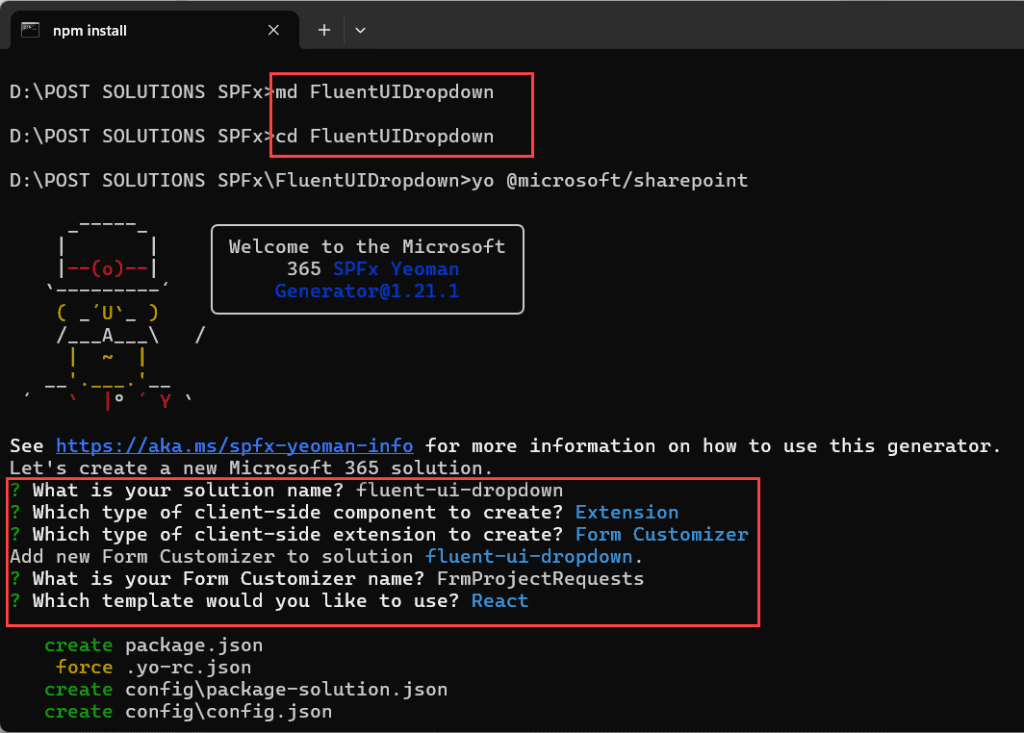
Task: Click blue 'fluent-ui-dropdown' in Add new line
Action: click(x=528, y=557)
